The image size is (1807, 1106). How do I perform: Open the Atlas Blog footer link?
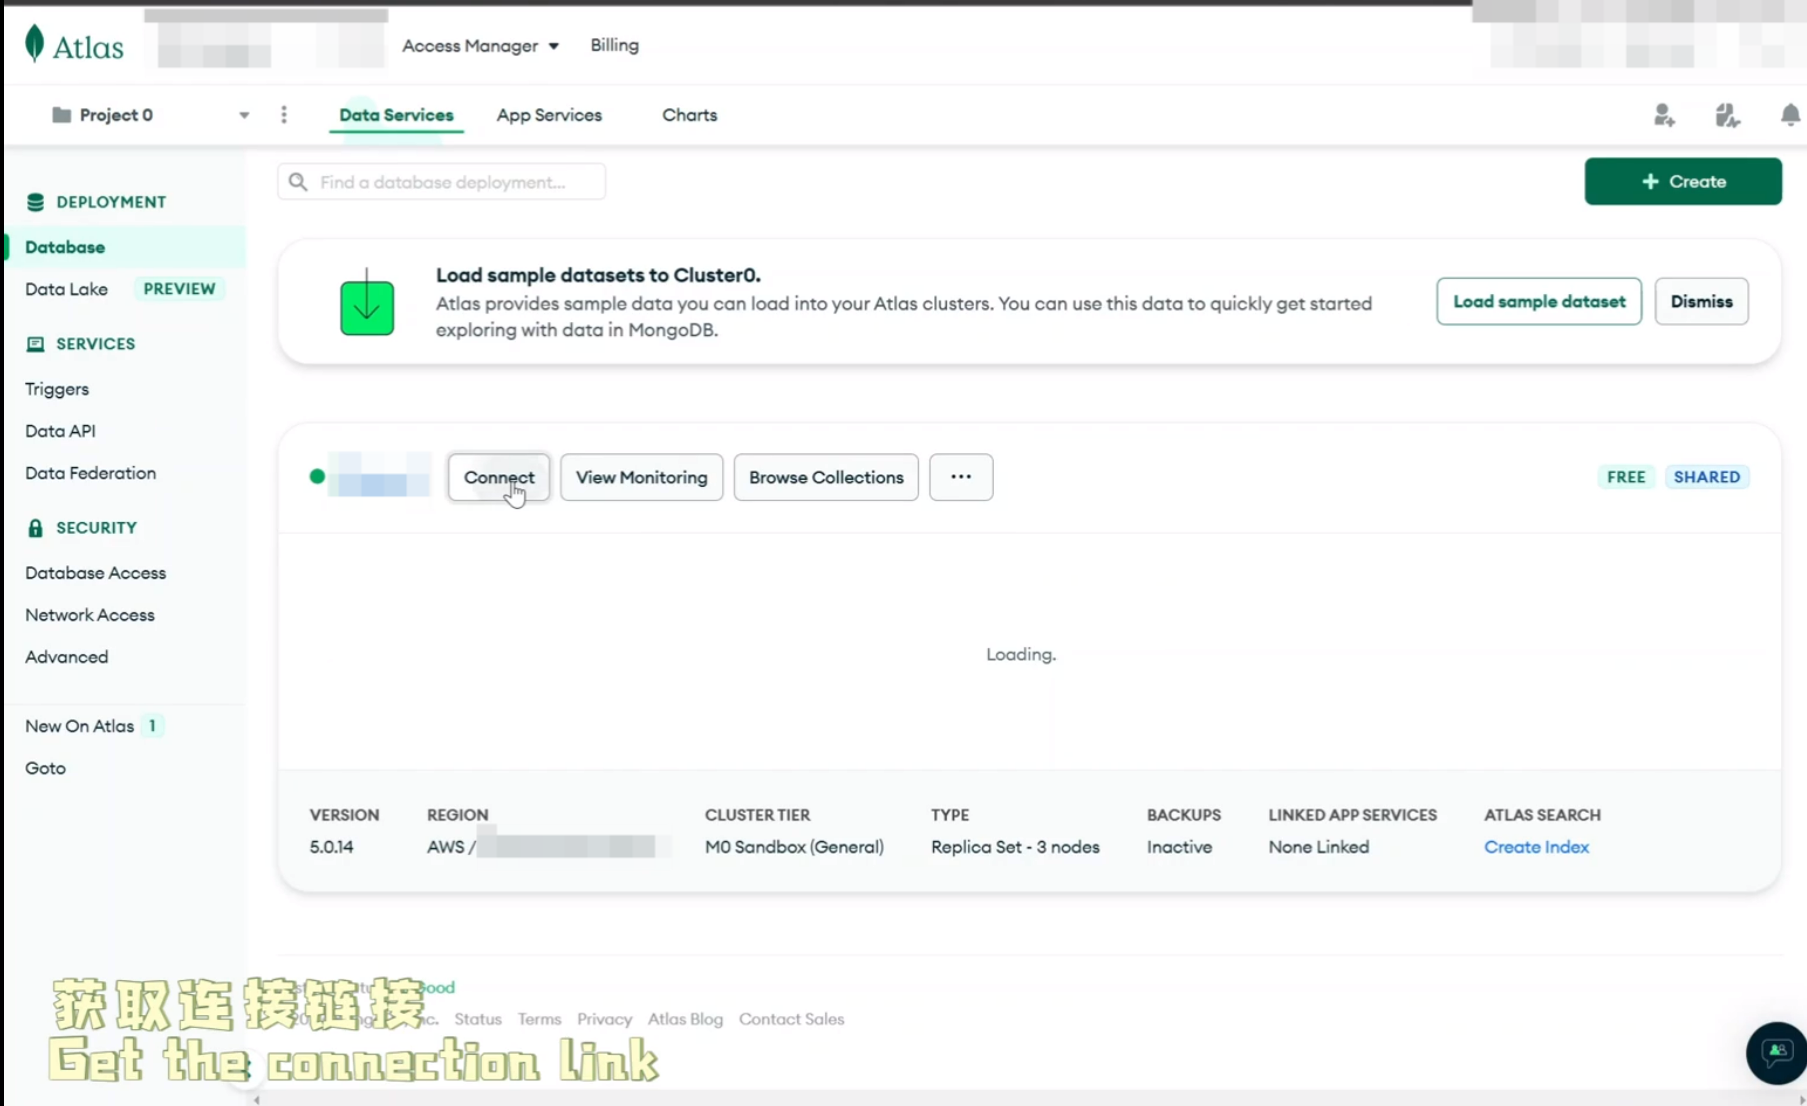tap(685, 1019)
